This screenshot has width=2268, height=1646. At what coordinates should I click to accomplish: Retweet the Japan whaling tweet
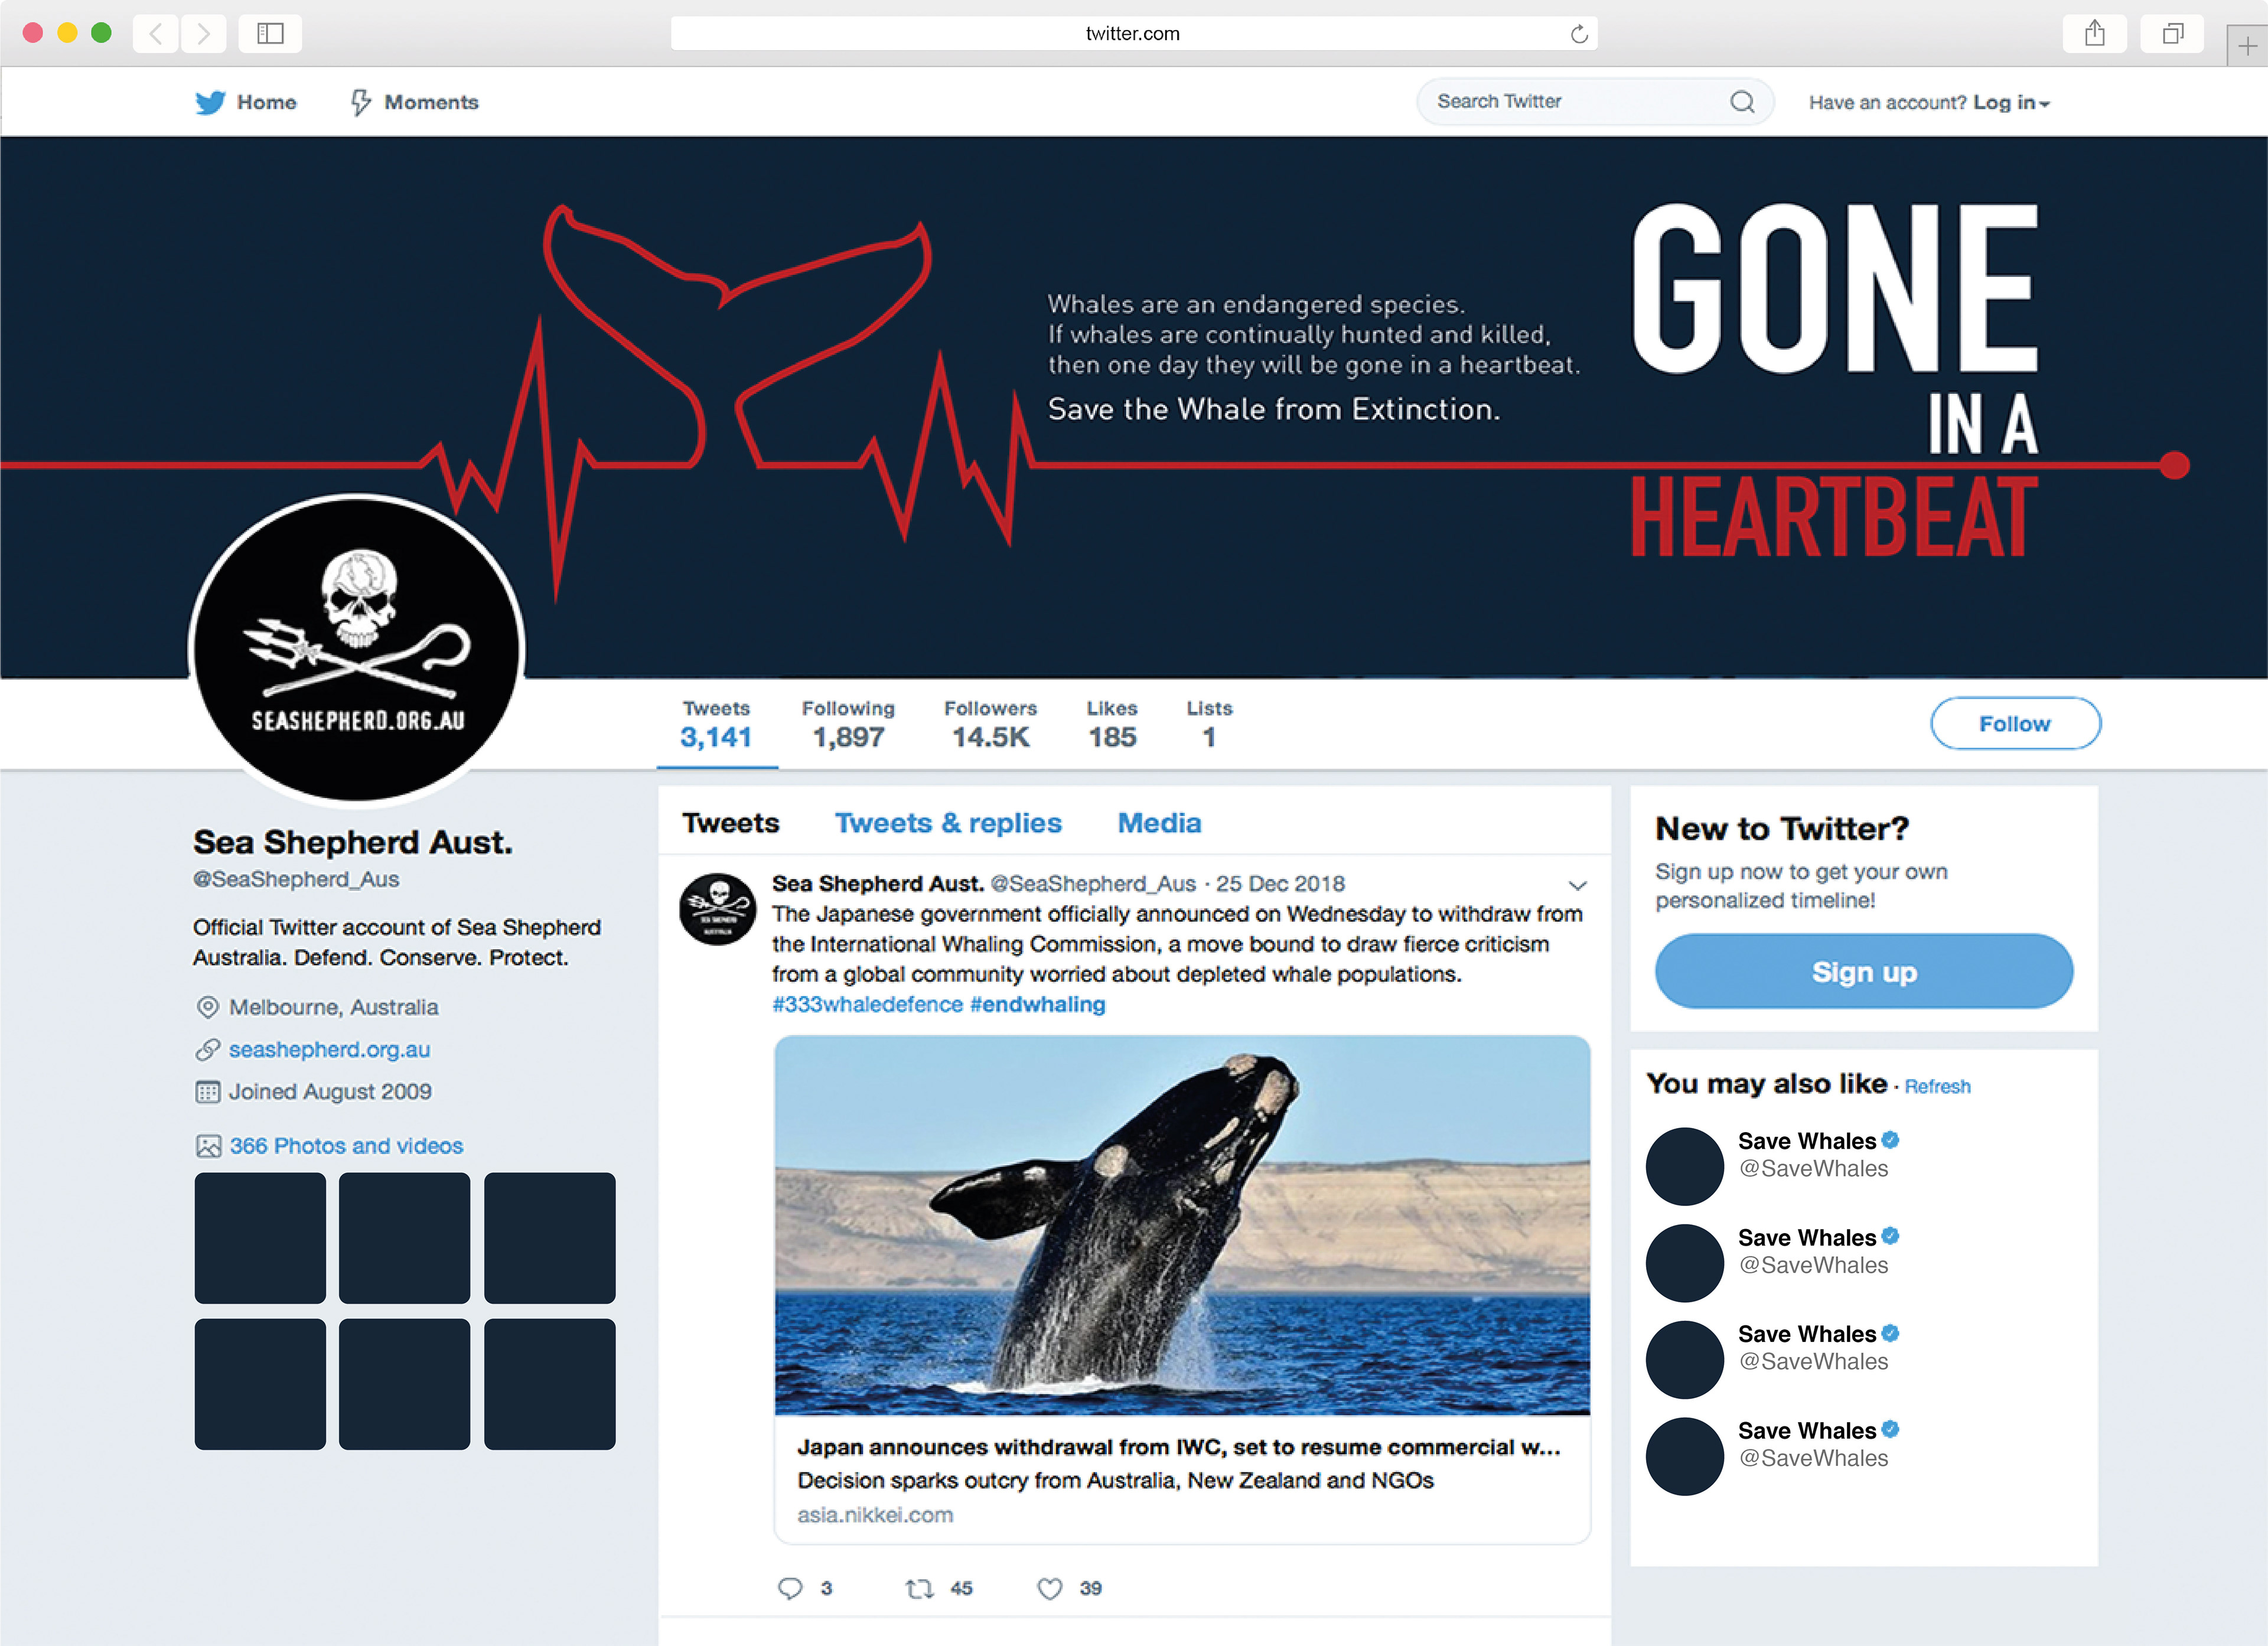pos(919,1588)
